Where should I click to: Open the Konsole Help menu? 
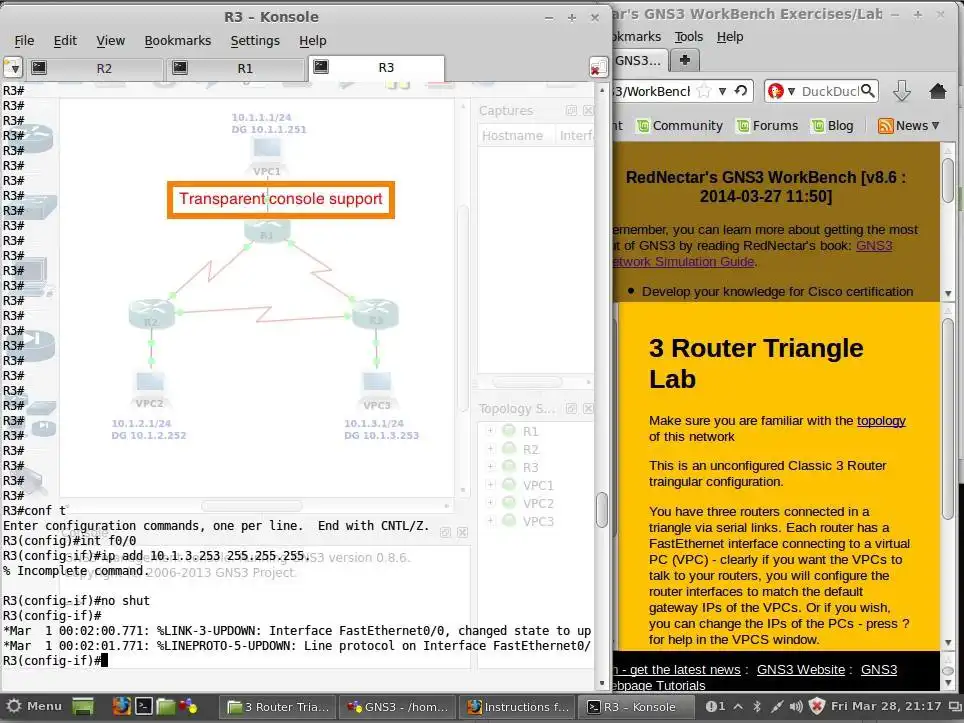coord(312,41)
